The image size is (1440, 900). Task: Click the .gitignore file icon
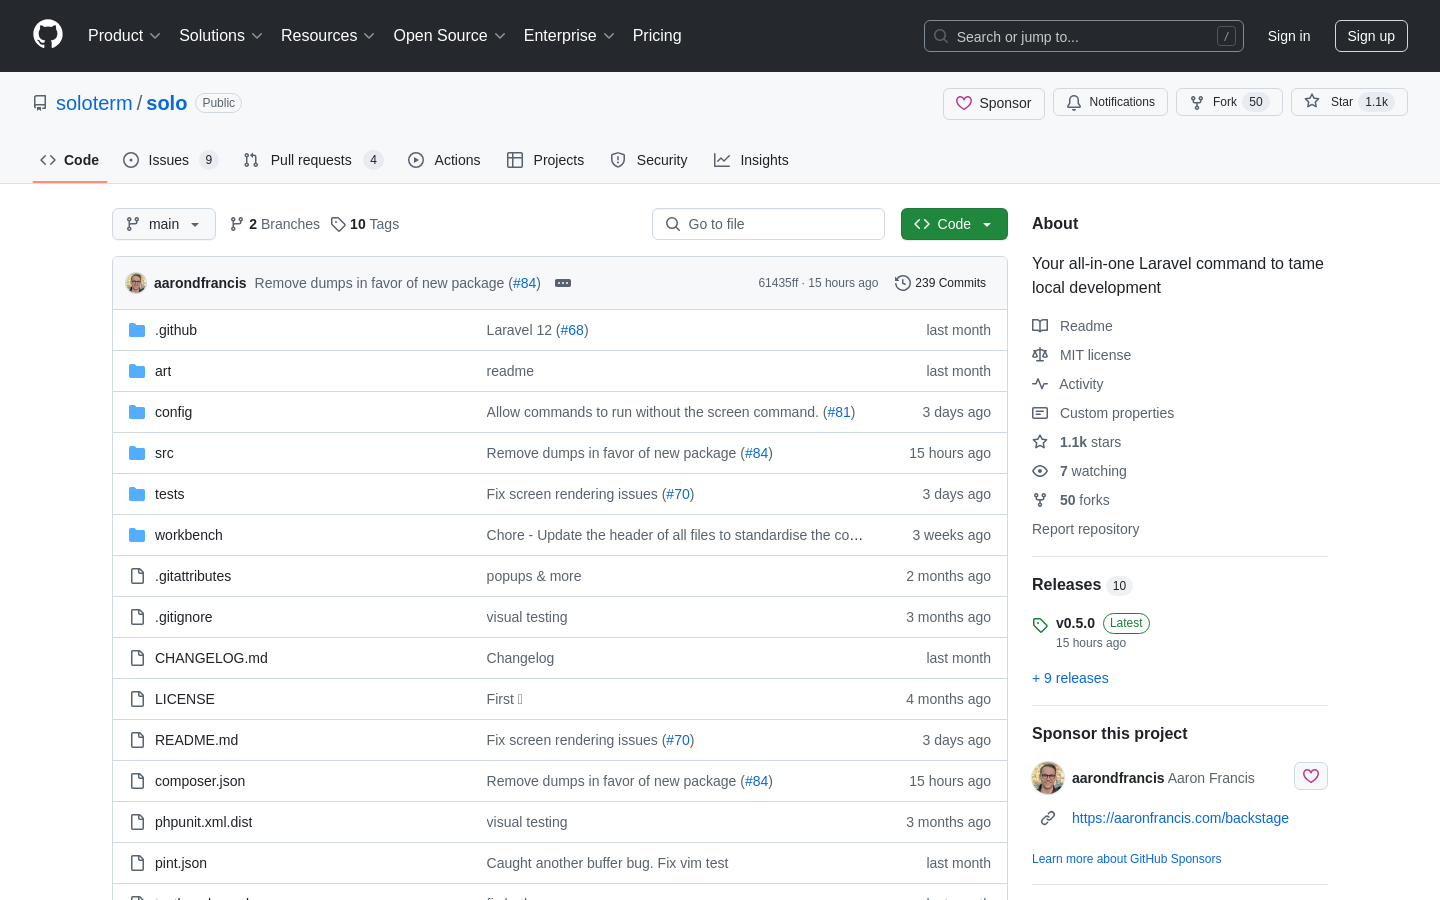[x=137, y=617]
